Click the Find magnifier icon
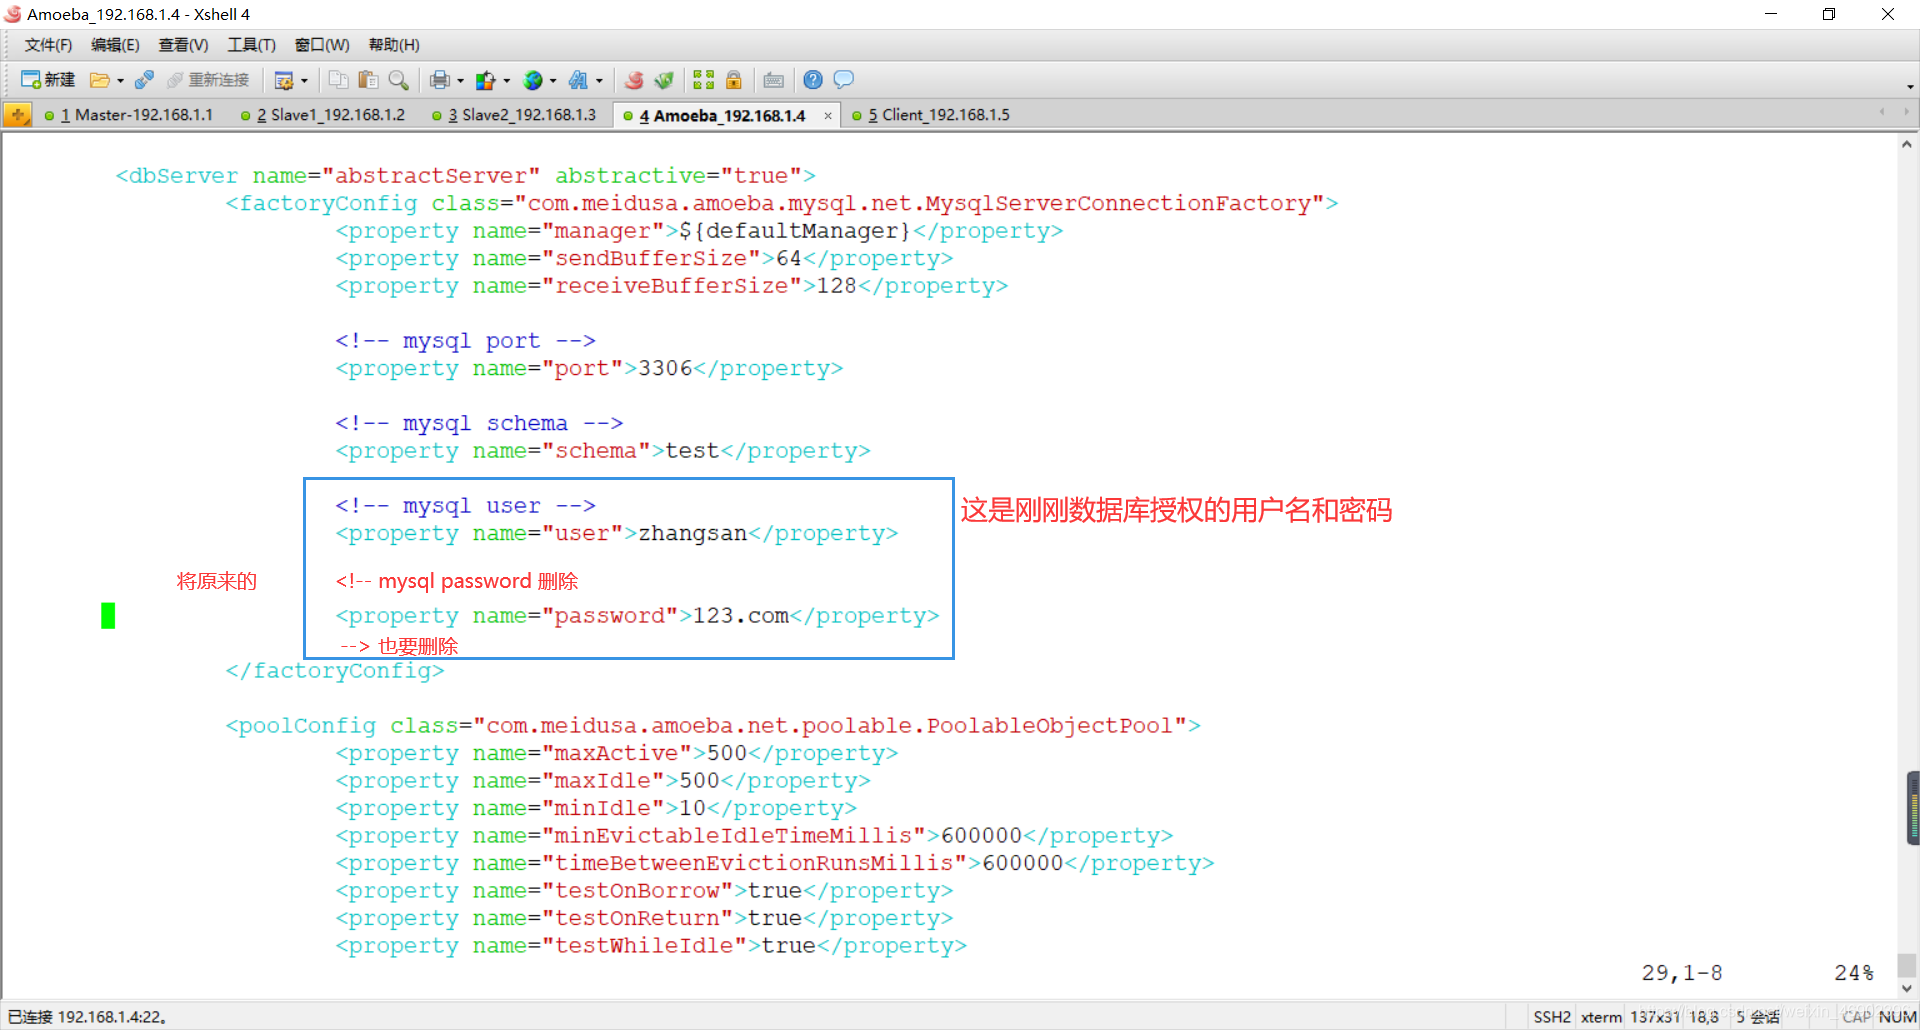This screenshot has width=1920, height=1030. [x=398, y=80]
